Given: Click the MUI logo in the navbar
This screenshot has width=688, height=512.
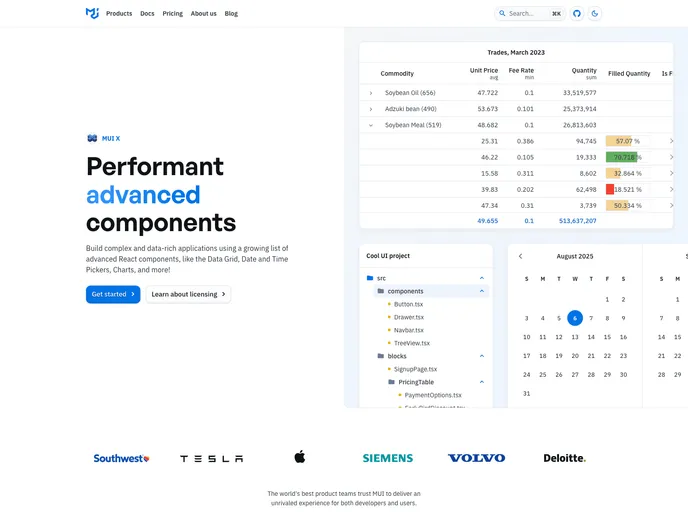Looking at the screenshot, I should tap(92, 13).
